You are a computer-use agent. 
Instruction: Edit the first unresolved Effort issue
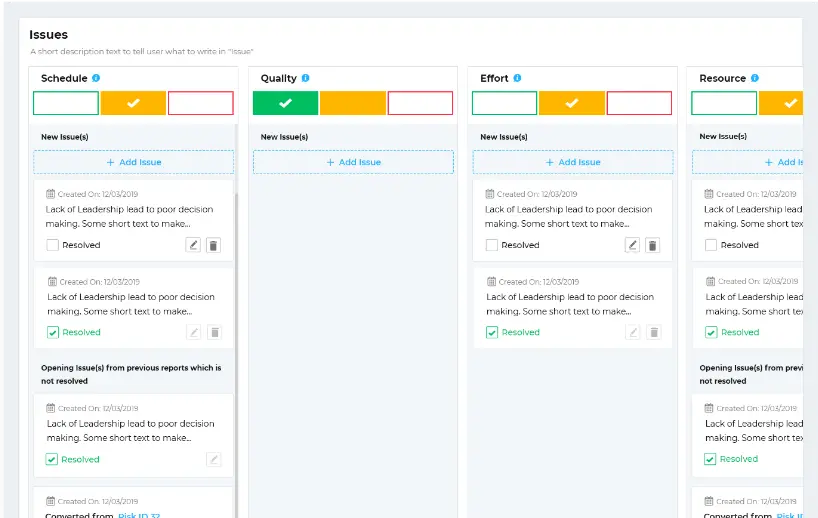(x=632, y=245)
